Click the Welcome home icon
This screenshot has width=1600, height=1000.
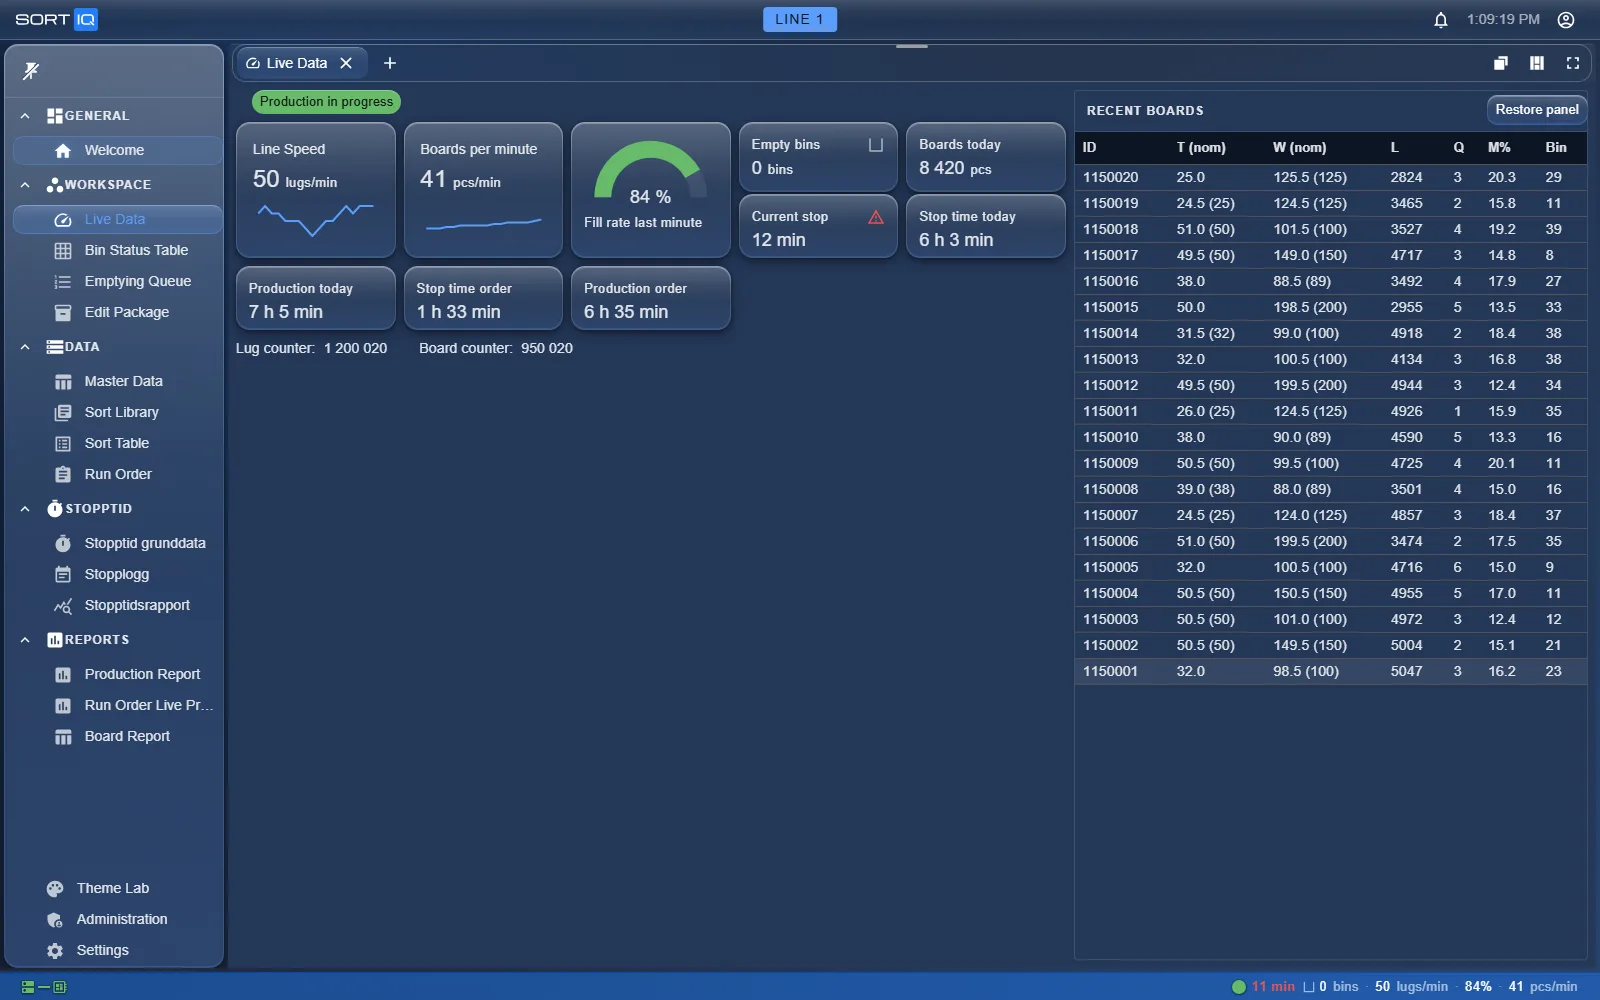[x=63, y=150]
